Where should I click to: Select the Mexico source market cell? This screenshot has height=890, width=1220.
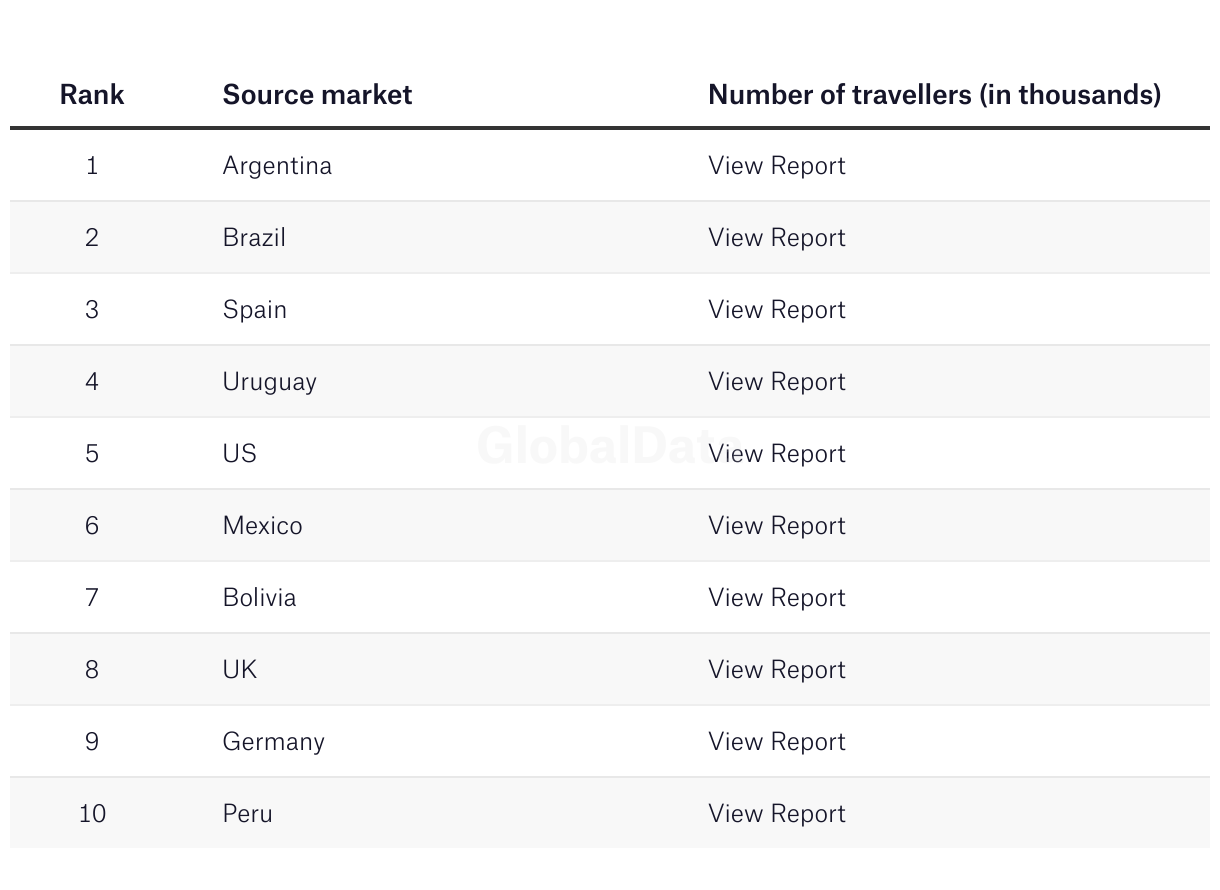262,525
